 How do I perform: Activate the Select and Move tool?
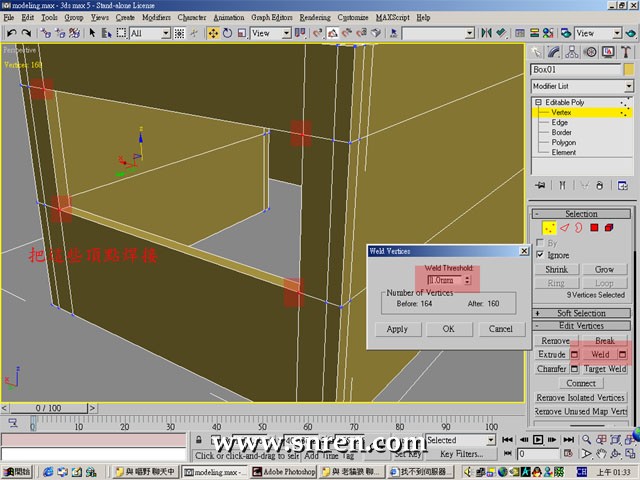[x=213, y=33]
